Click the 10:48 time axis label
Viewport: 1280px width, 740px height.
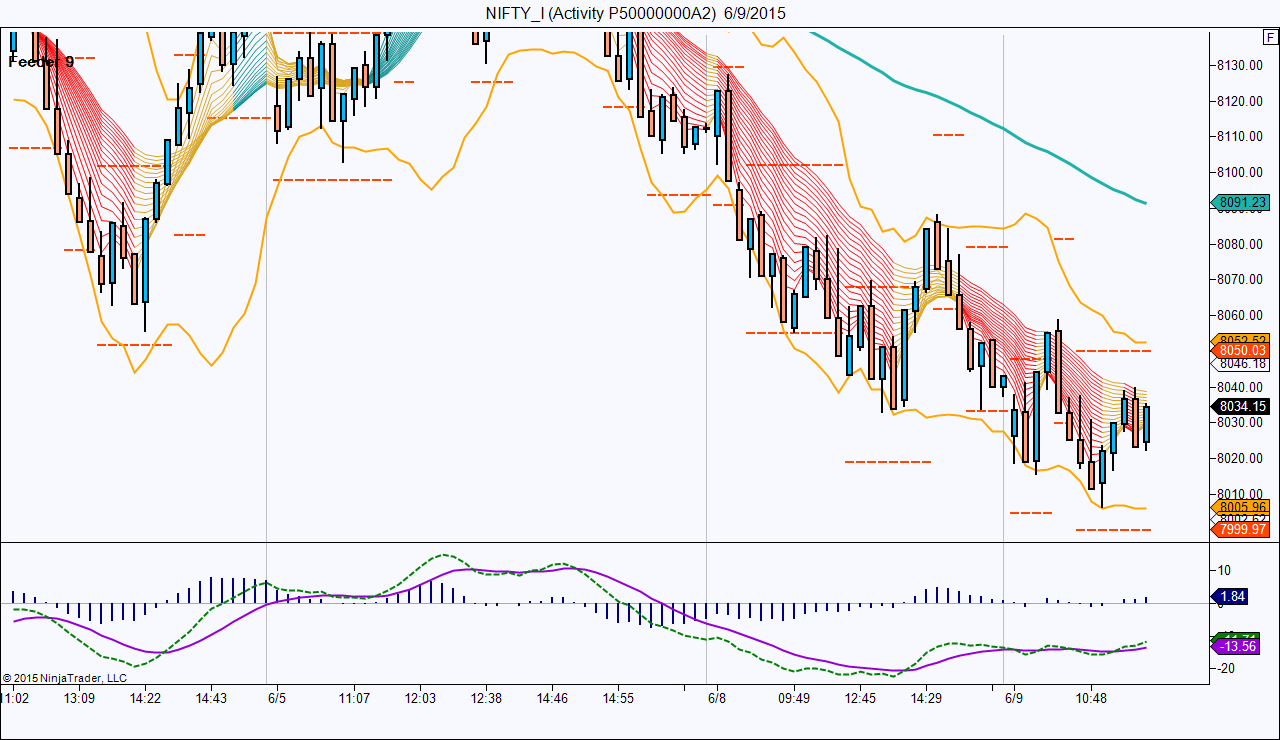coord(1091,698)
